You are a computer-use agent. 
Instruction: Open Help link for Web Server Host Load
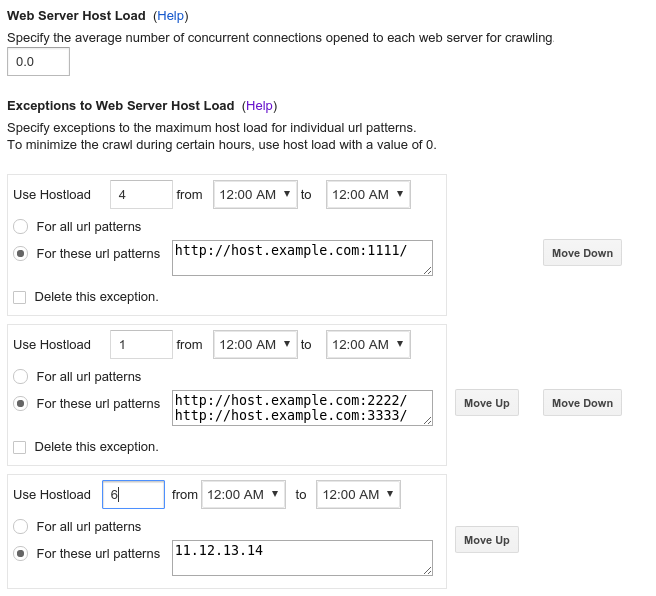[171, 16]
